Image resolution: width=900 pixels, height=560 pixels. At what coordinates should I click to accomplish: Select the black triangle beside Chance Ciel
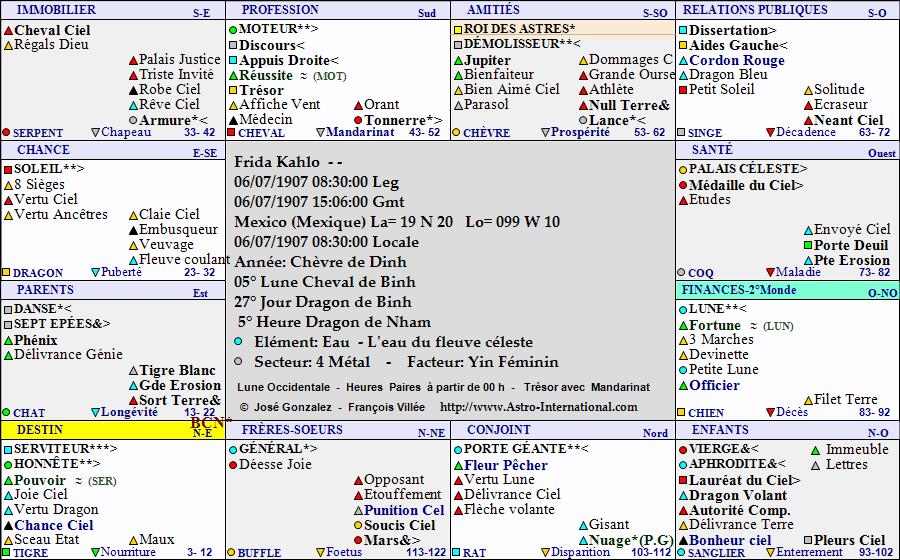click(x=8, y=525)
